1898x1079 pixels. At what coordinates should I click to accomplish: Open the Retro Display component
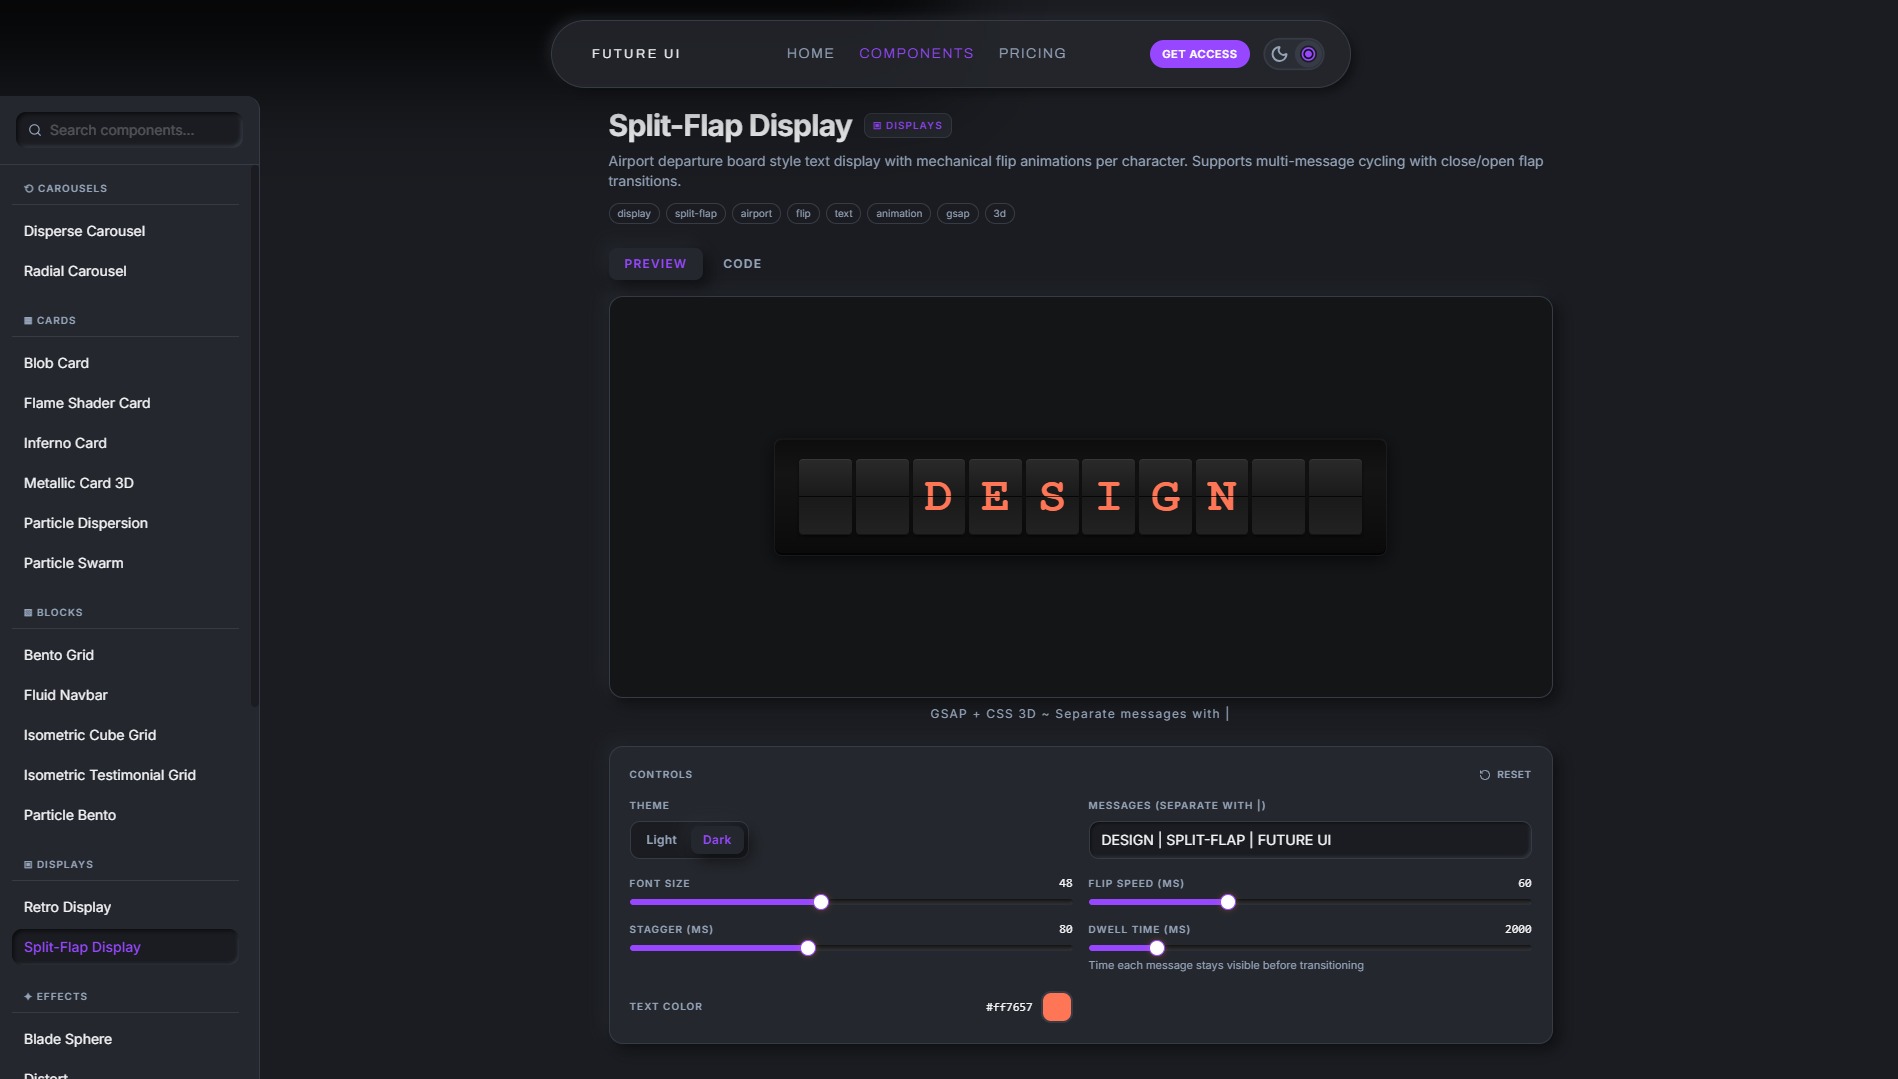click(67, 906)
